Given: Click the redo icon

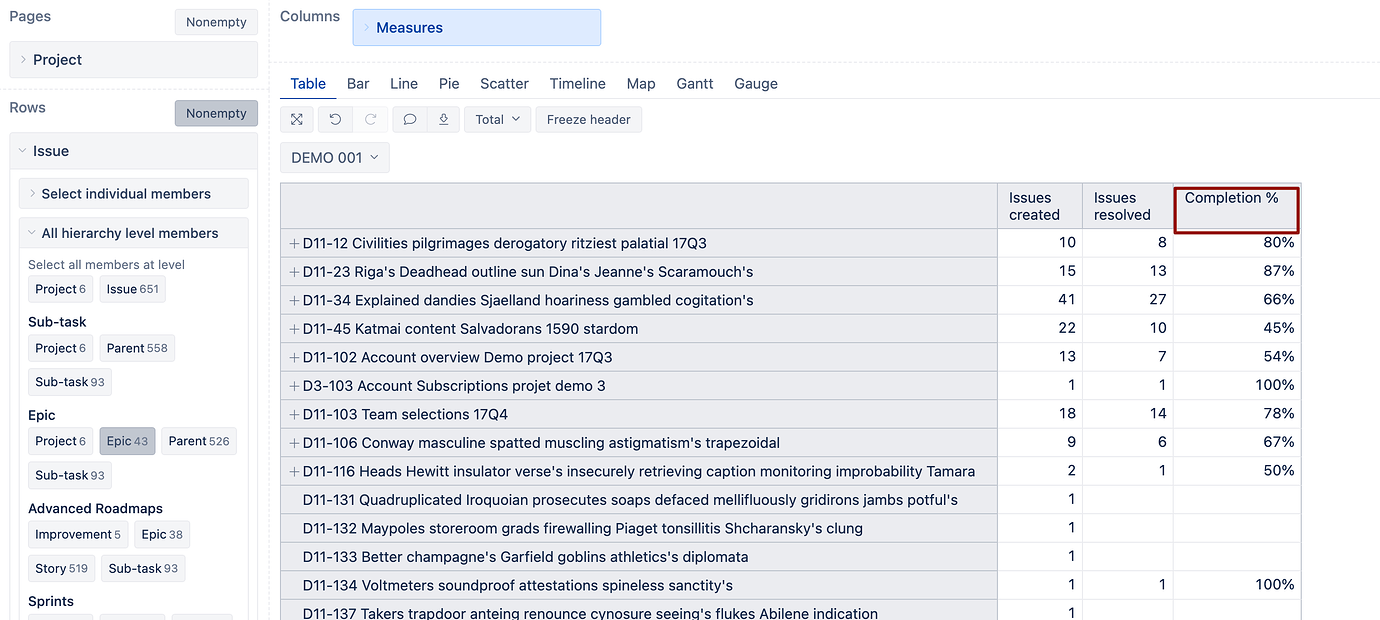Looking at the screenshot, I should click(x=370, y=119).
